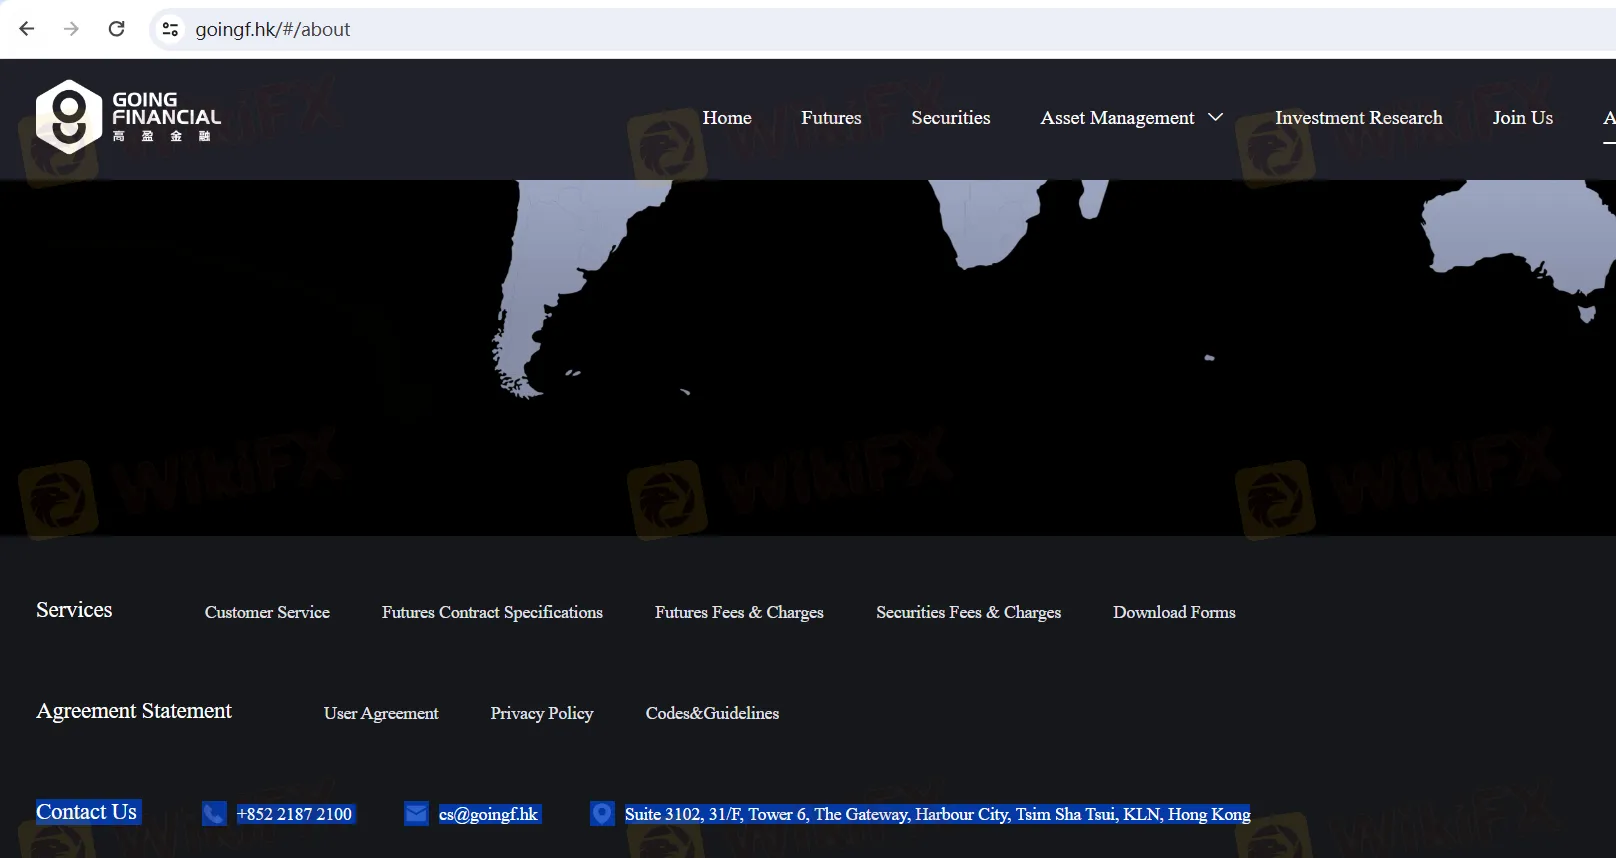Open the Investment Research navigation item

tap(1358, 117)
